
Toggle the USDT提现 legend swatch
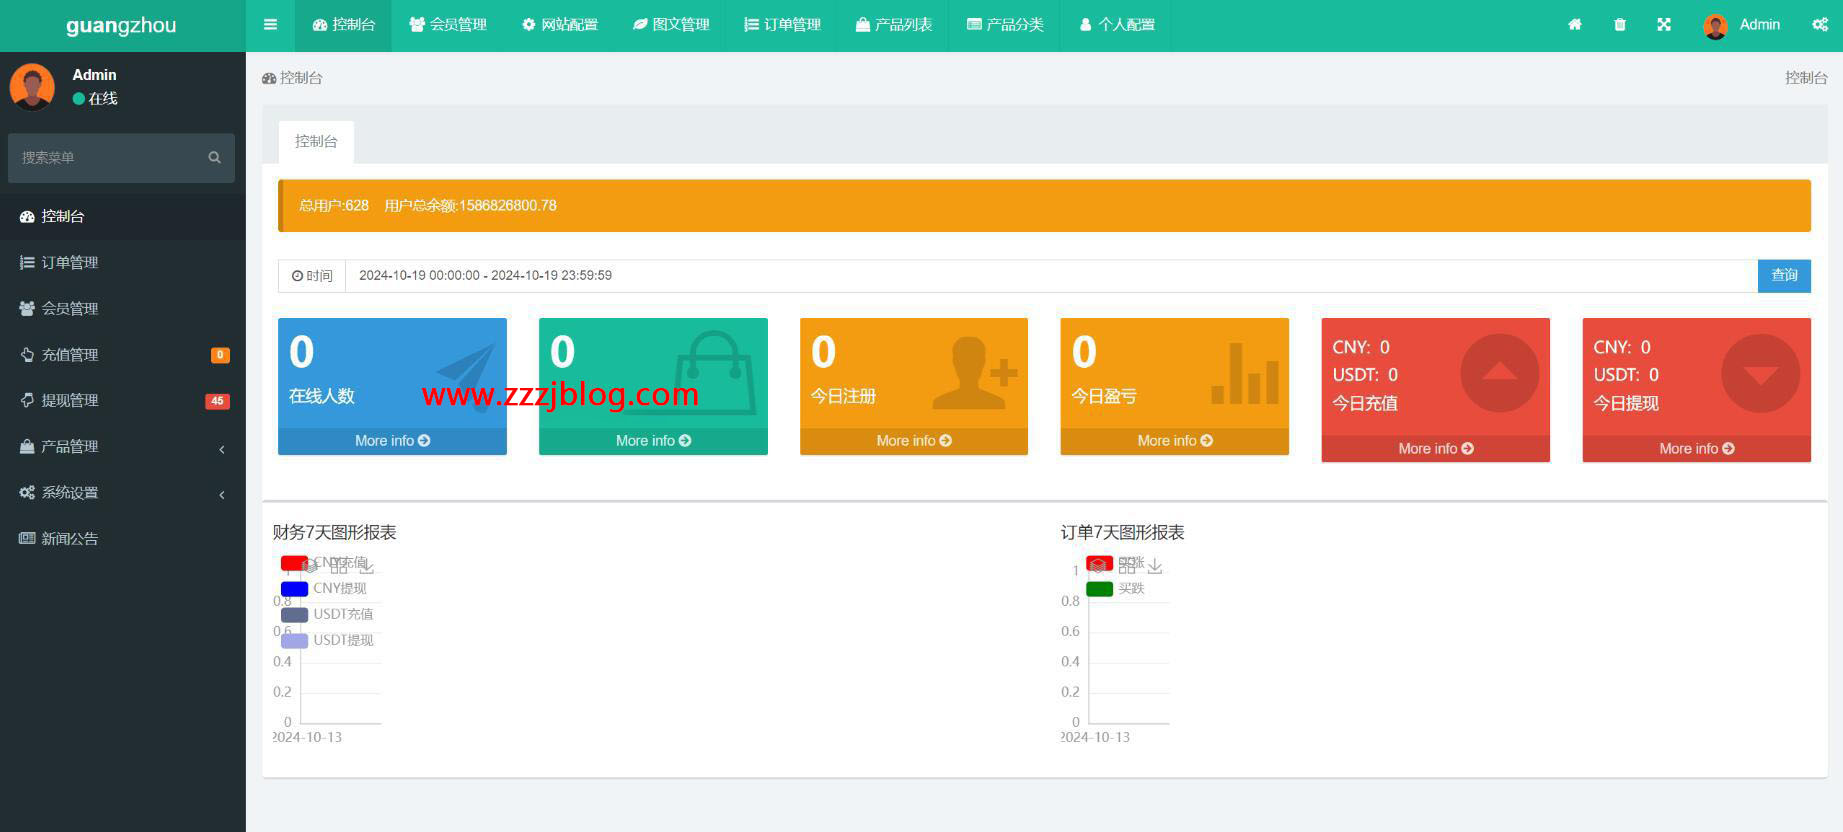pos(294,641)
